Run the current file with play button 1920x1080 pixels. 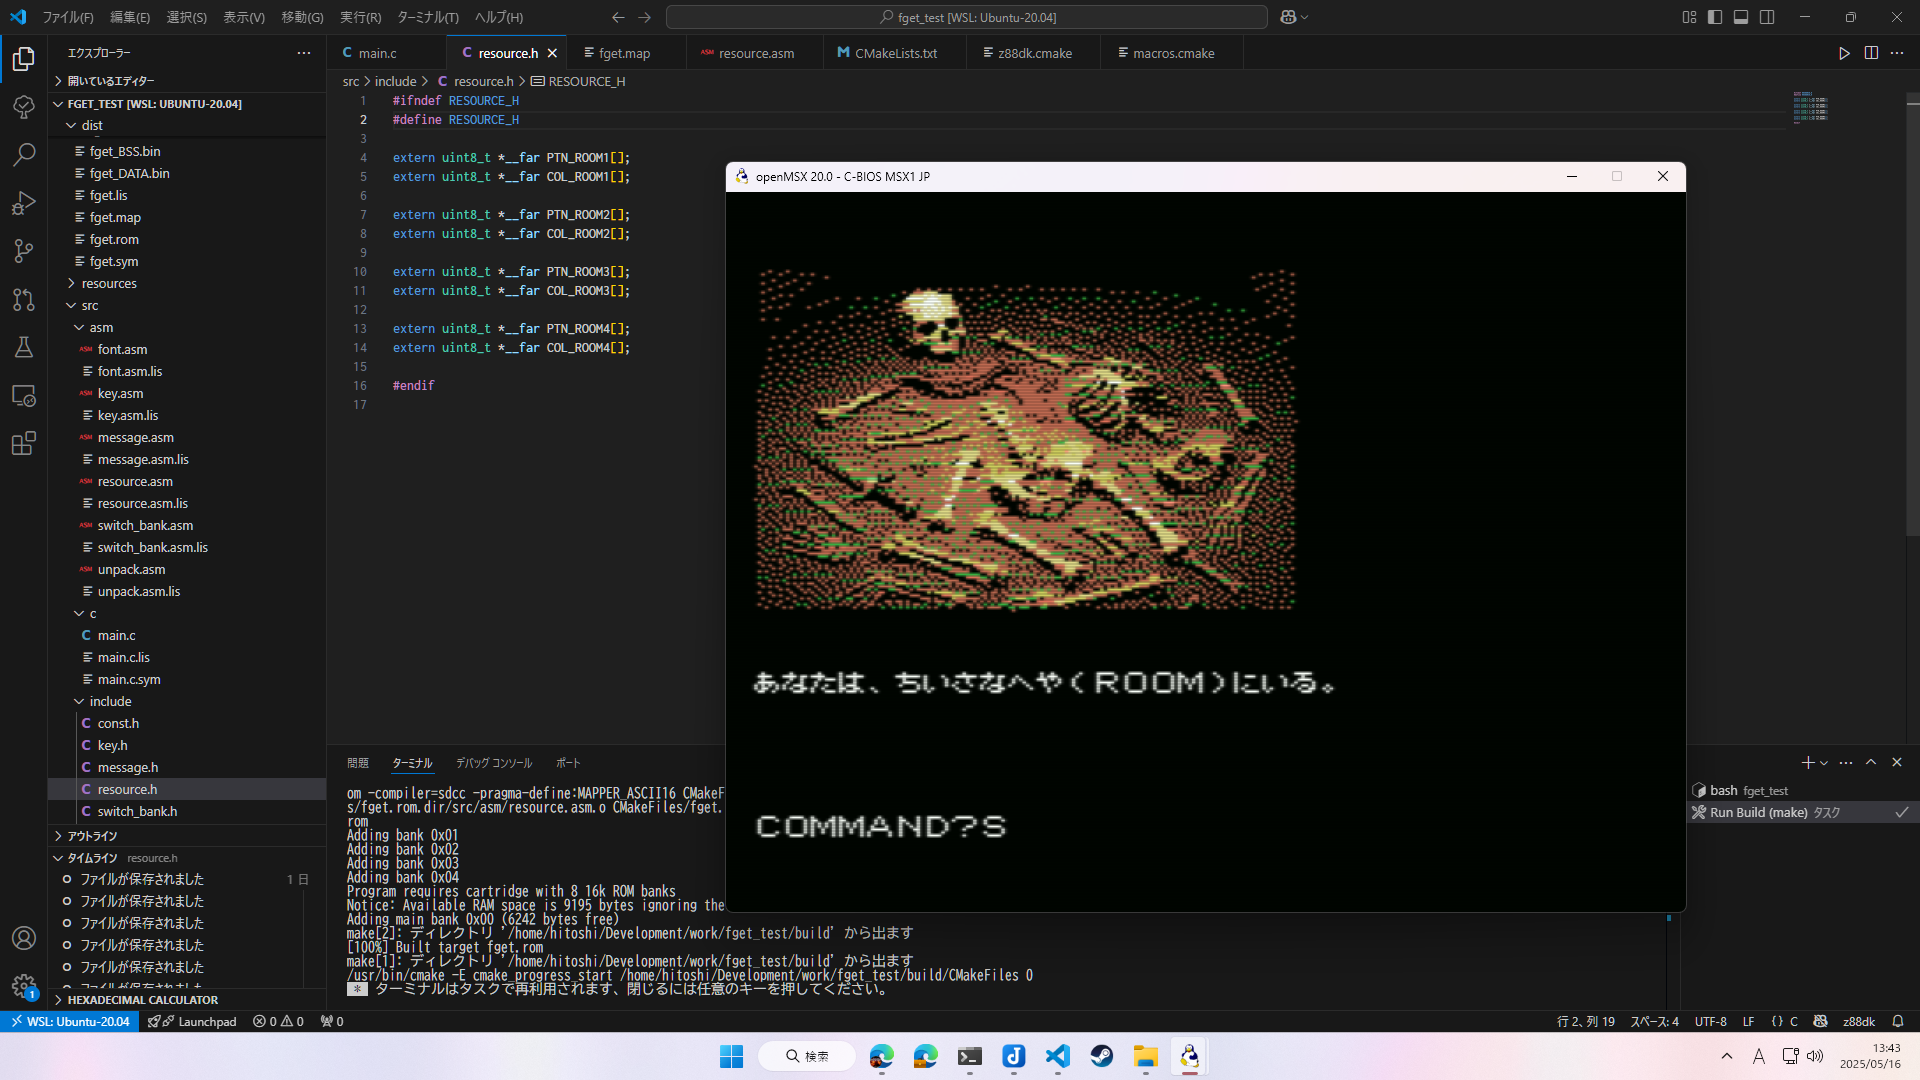[x=1844, y=53]
